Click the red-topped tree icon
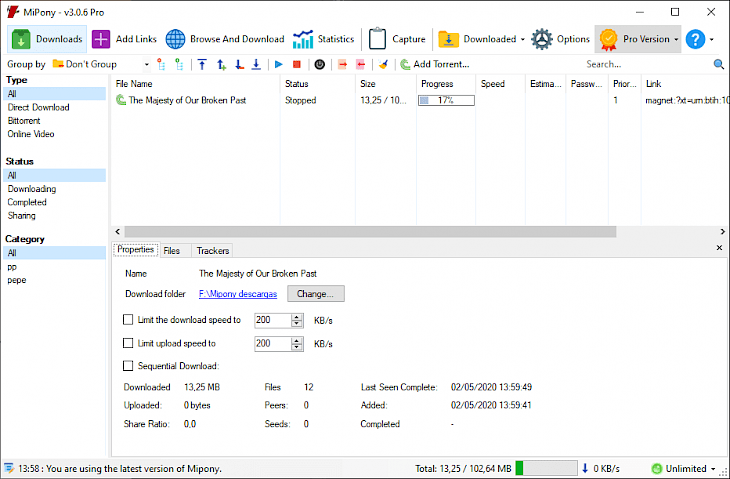Image resolution: width=730 pixels, height=479 pixels. (161, 64)
